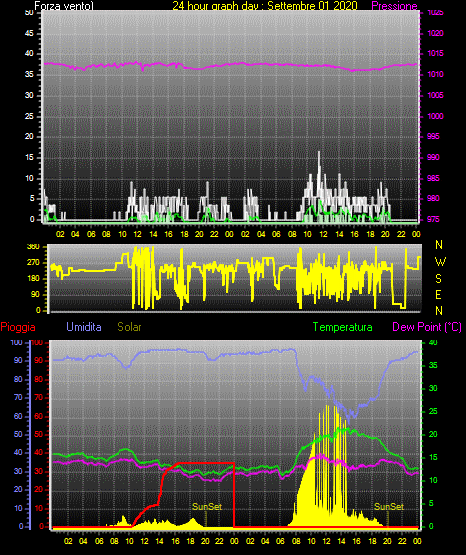Viewport: 466px width, 555px height.
Task: Click the S compass direction label
Action: pos(438,279)
